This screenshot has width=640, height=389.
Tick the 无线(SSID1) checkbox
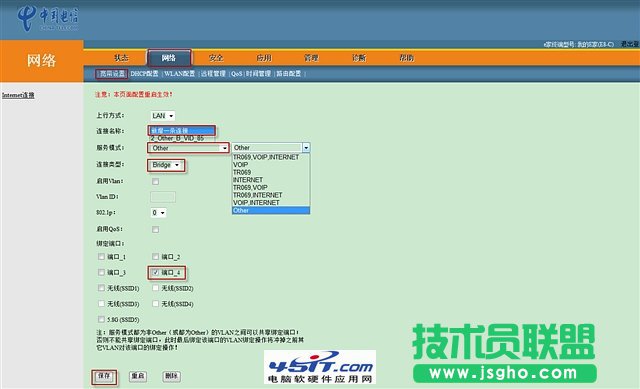(x=101, y=288)
